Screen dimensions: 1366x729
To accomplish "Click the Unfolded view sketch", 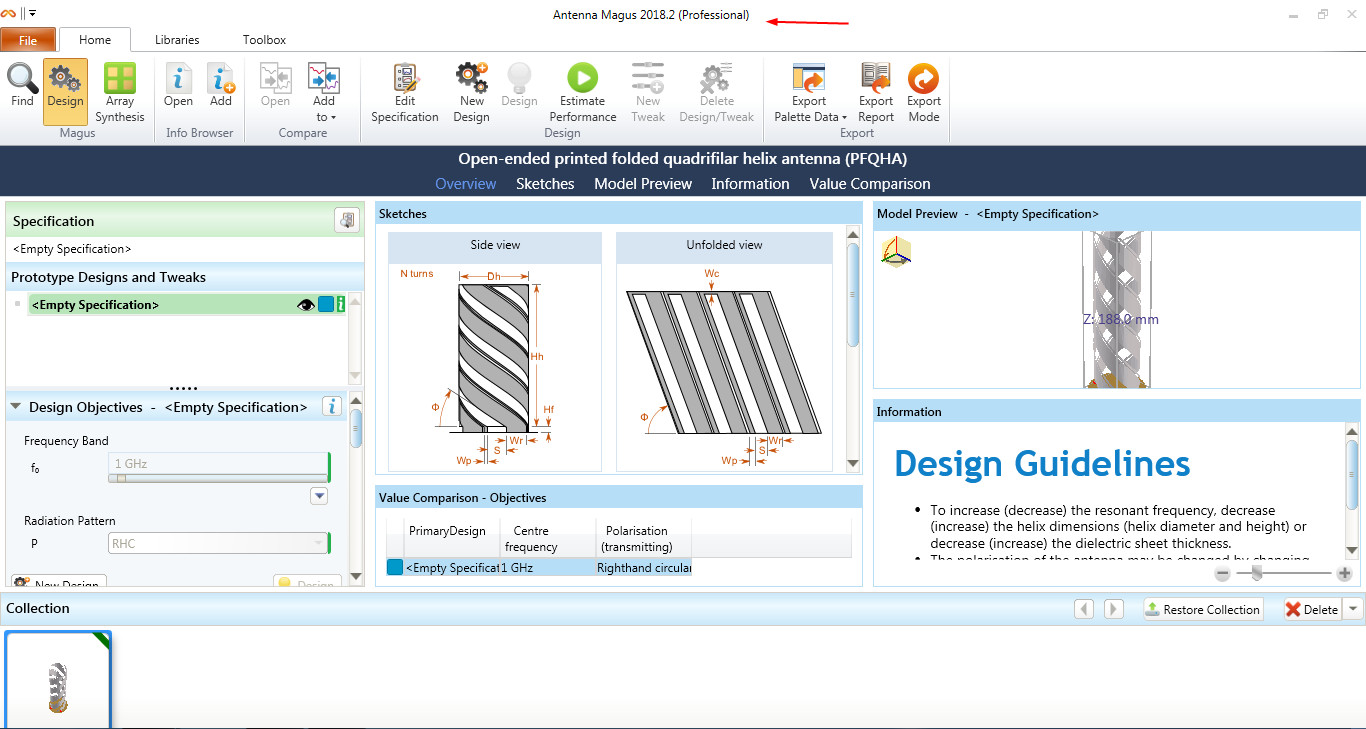I will 724,352.
